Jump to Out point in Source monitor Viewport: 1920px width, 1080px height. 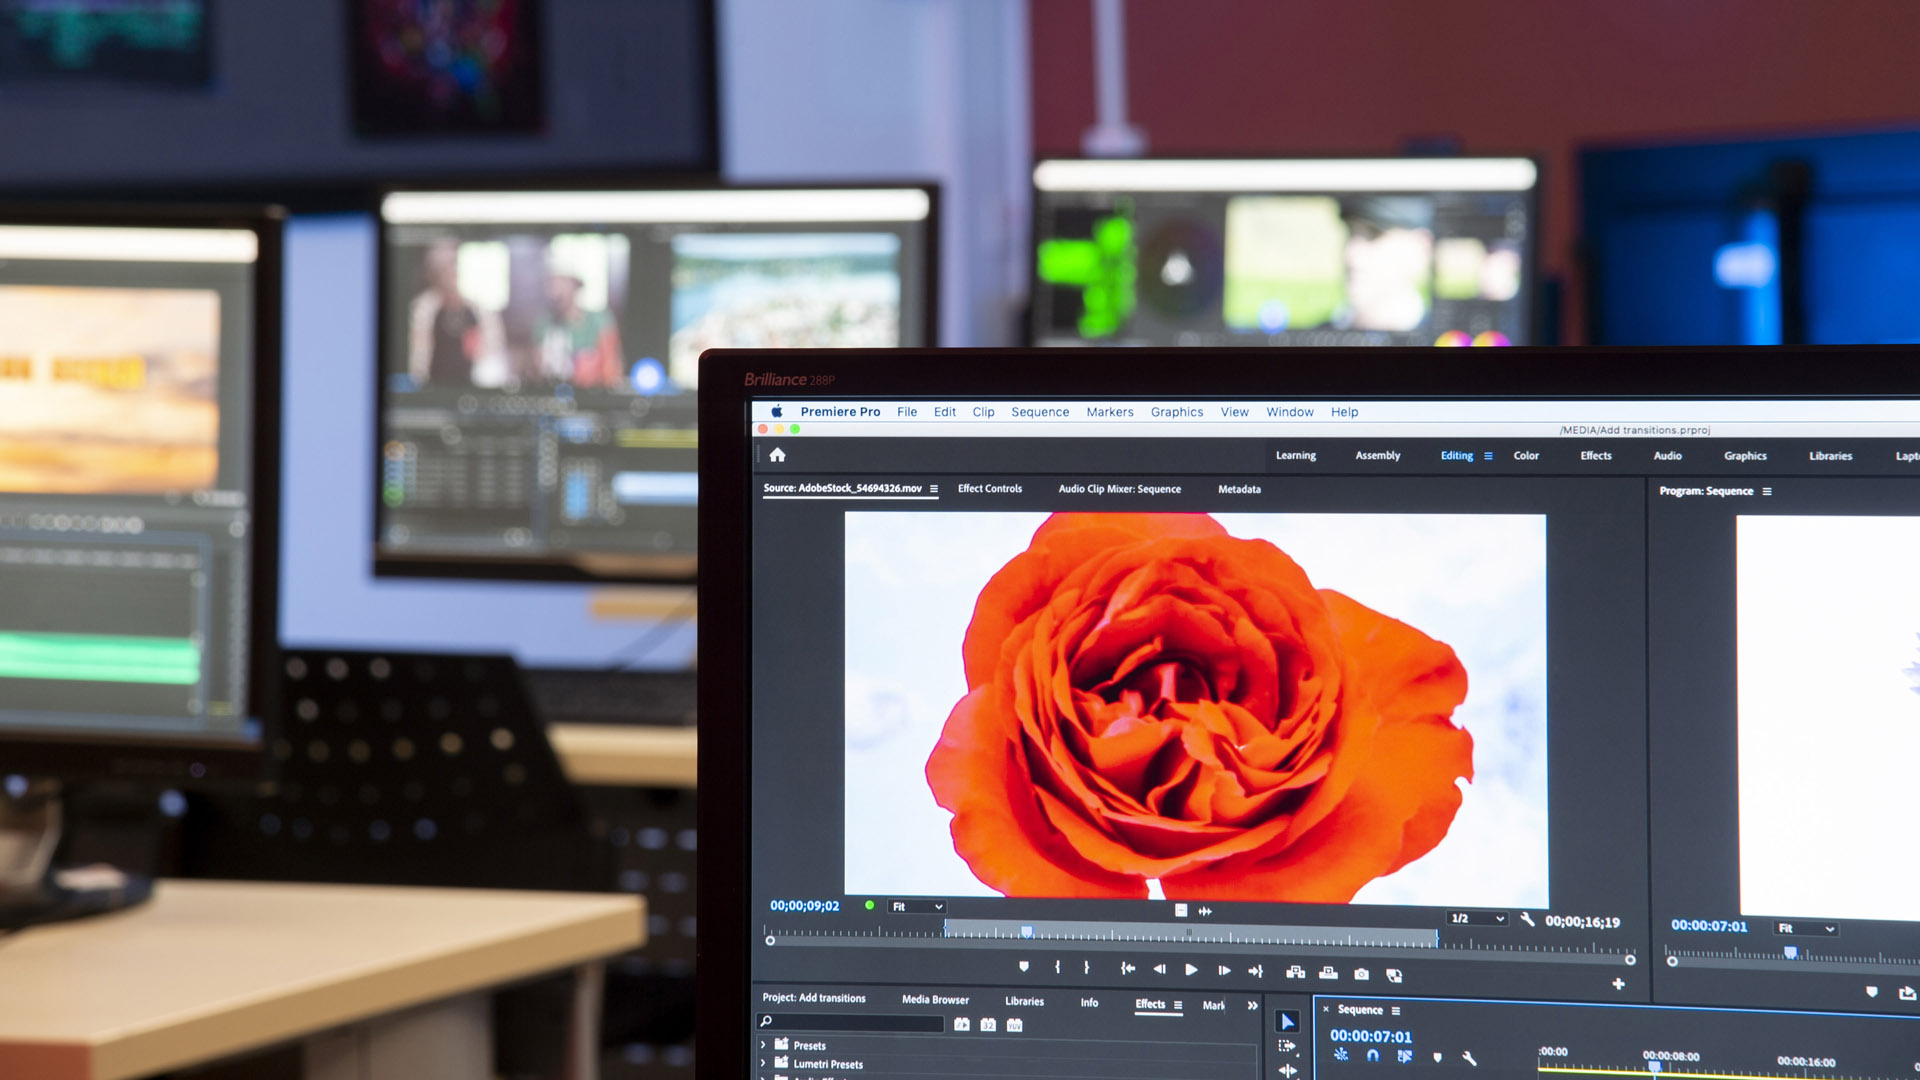1256,971
